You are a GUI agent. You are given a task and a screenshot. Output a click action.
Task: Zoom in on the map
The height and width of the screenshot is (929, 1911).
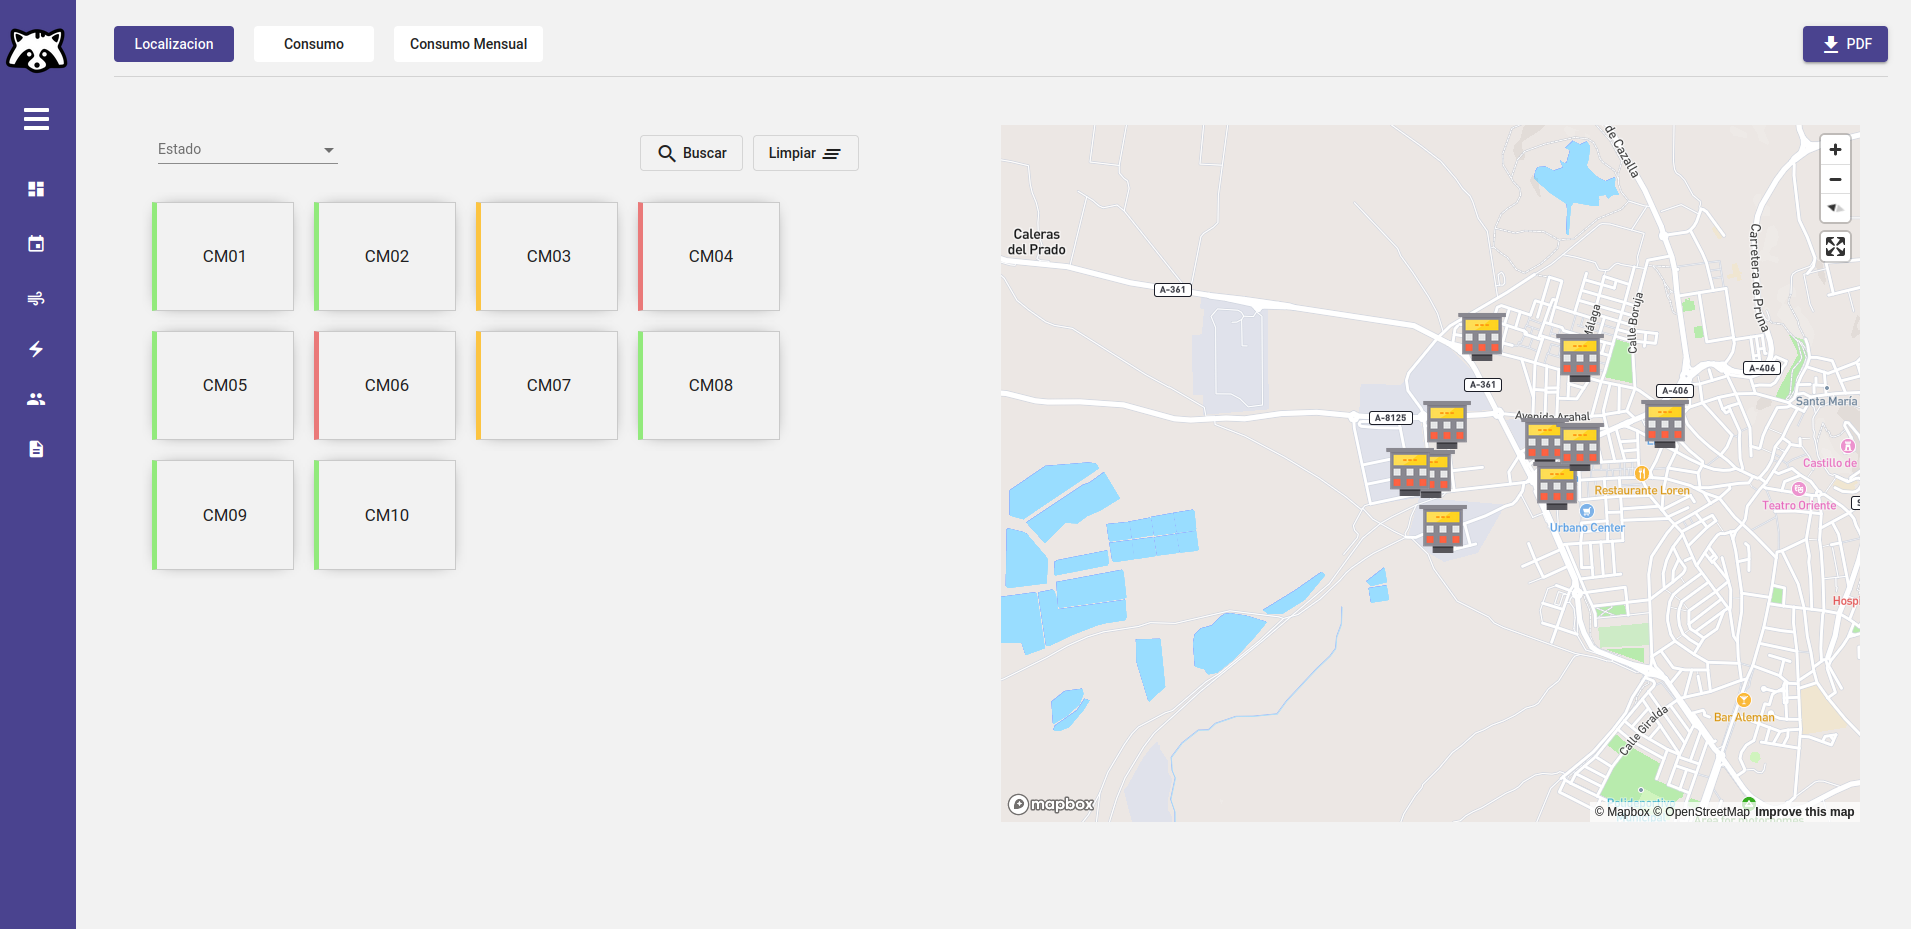[x=1835, y=150]
